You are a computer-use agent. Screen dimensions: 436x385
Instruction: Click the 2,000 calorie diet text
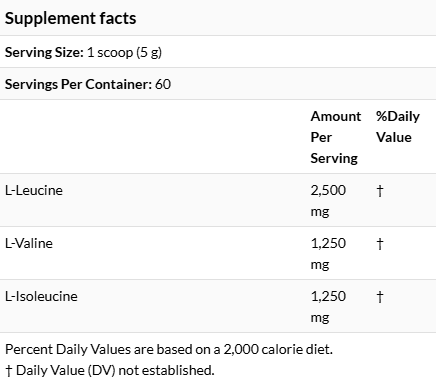point(278,349)
